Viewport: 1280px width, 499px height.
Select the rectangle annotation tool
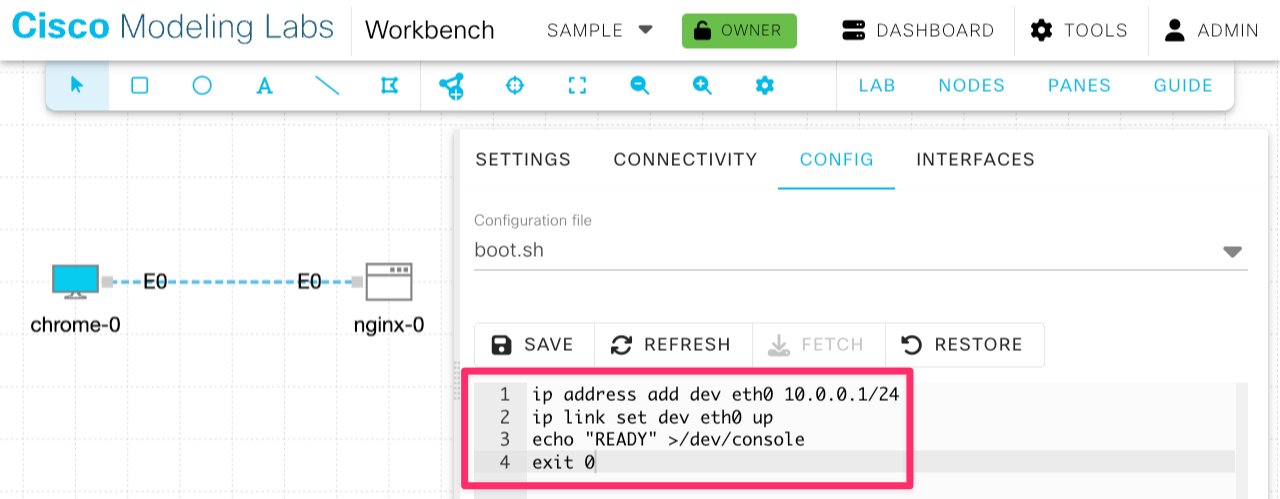click(x=140, y=86)
